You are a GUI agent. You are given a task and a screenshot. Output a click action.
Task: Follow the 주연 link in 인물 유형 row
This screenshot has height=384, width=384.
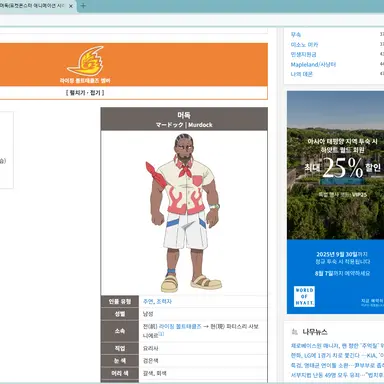pyautogui.click(x=148, y=301)
